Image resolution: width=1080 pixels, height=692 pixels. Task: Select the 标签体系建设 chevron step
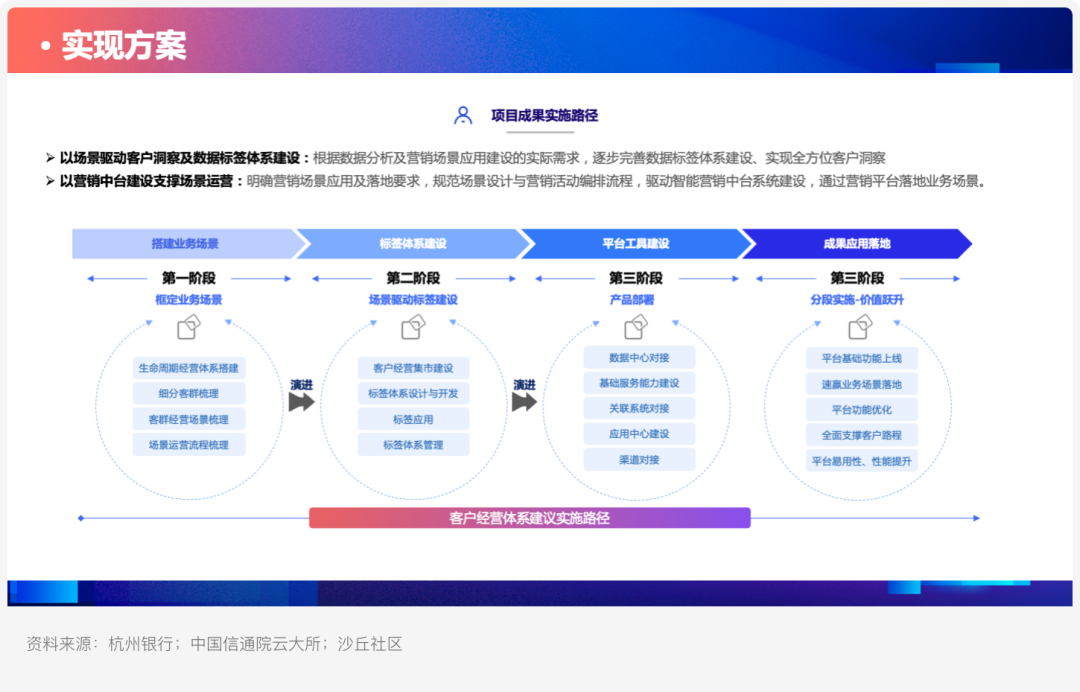(413, 244)
